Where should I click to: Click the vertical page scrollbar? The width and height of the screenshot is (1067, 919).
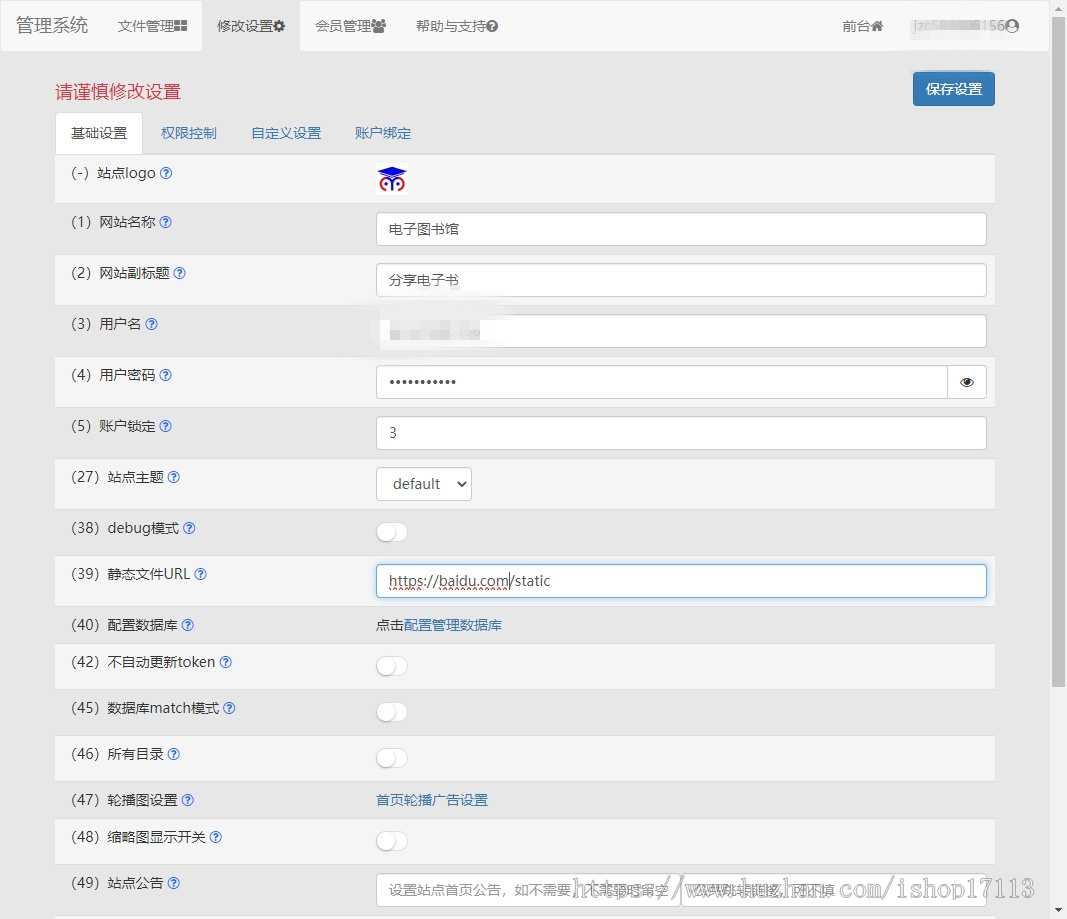(x=1058, y=352)
